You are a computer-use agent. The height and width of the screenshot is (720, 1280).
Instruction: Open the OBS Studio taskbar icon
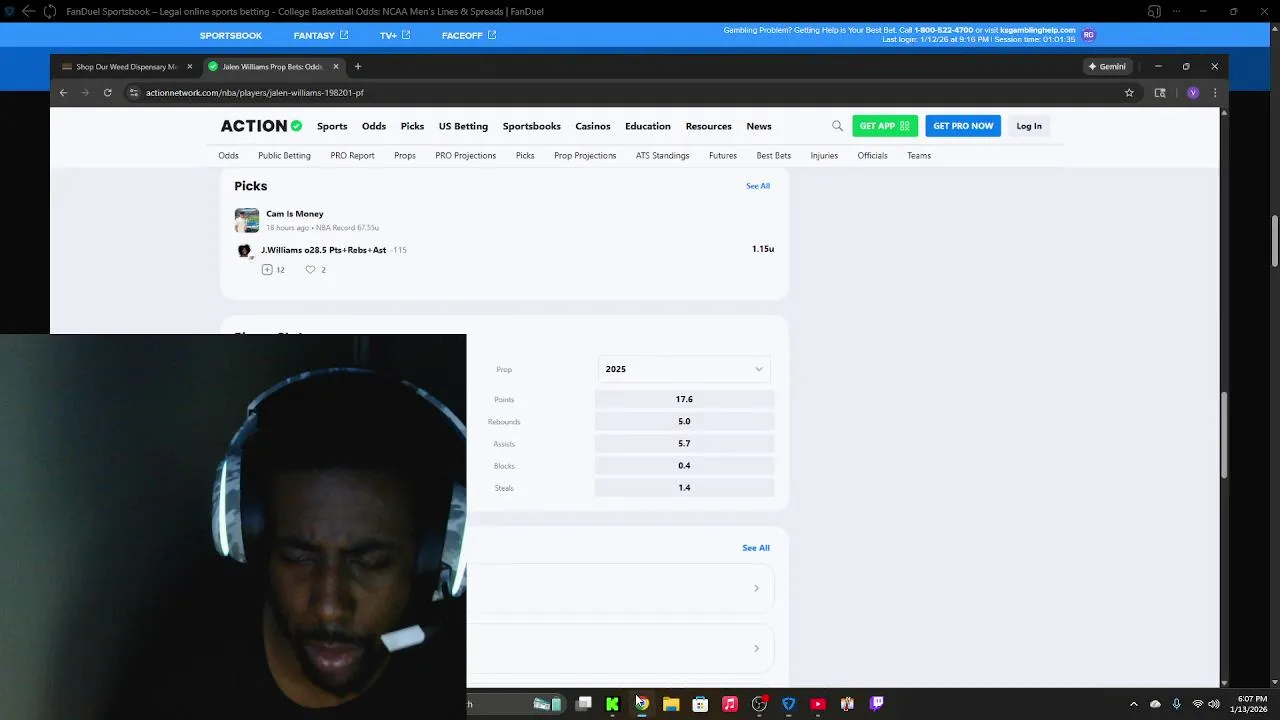(x=759, y=704)
